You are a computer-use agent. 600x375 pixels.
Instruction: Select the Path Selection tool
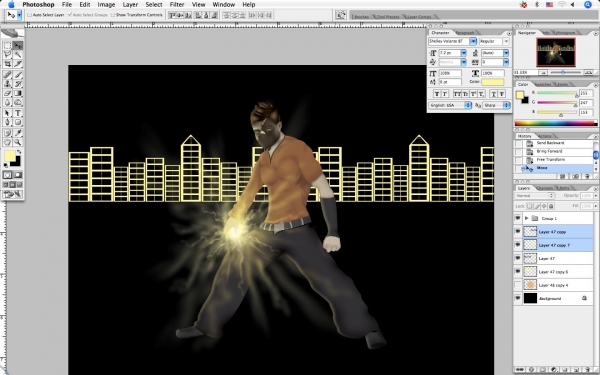click(7, 113)
